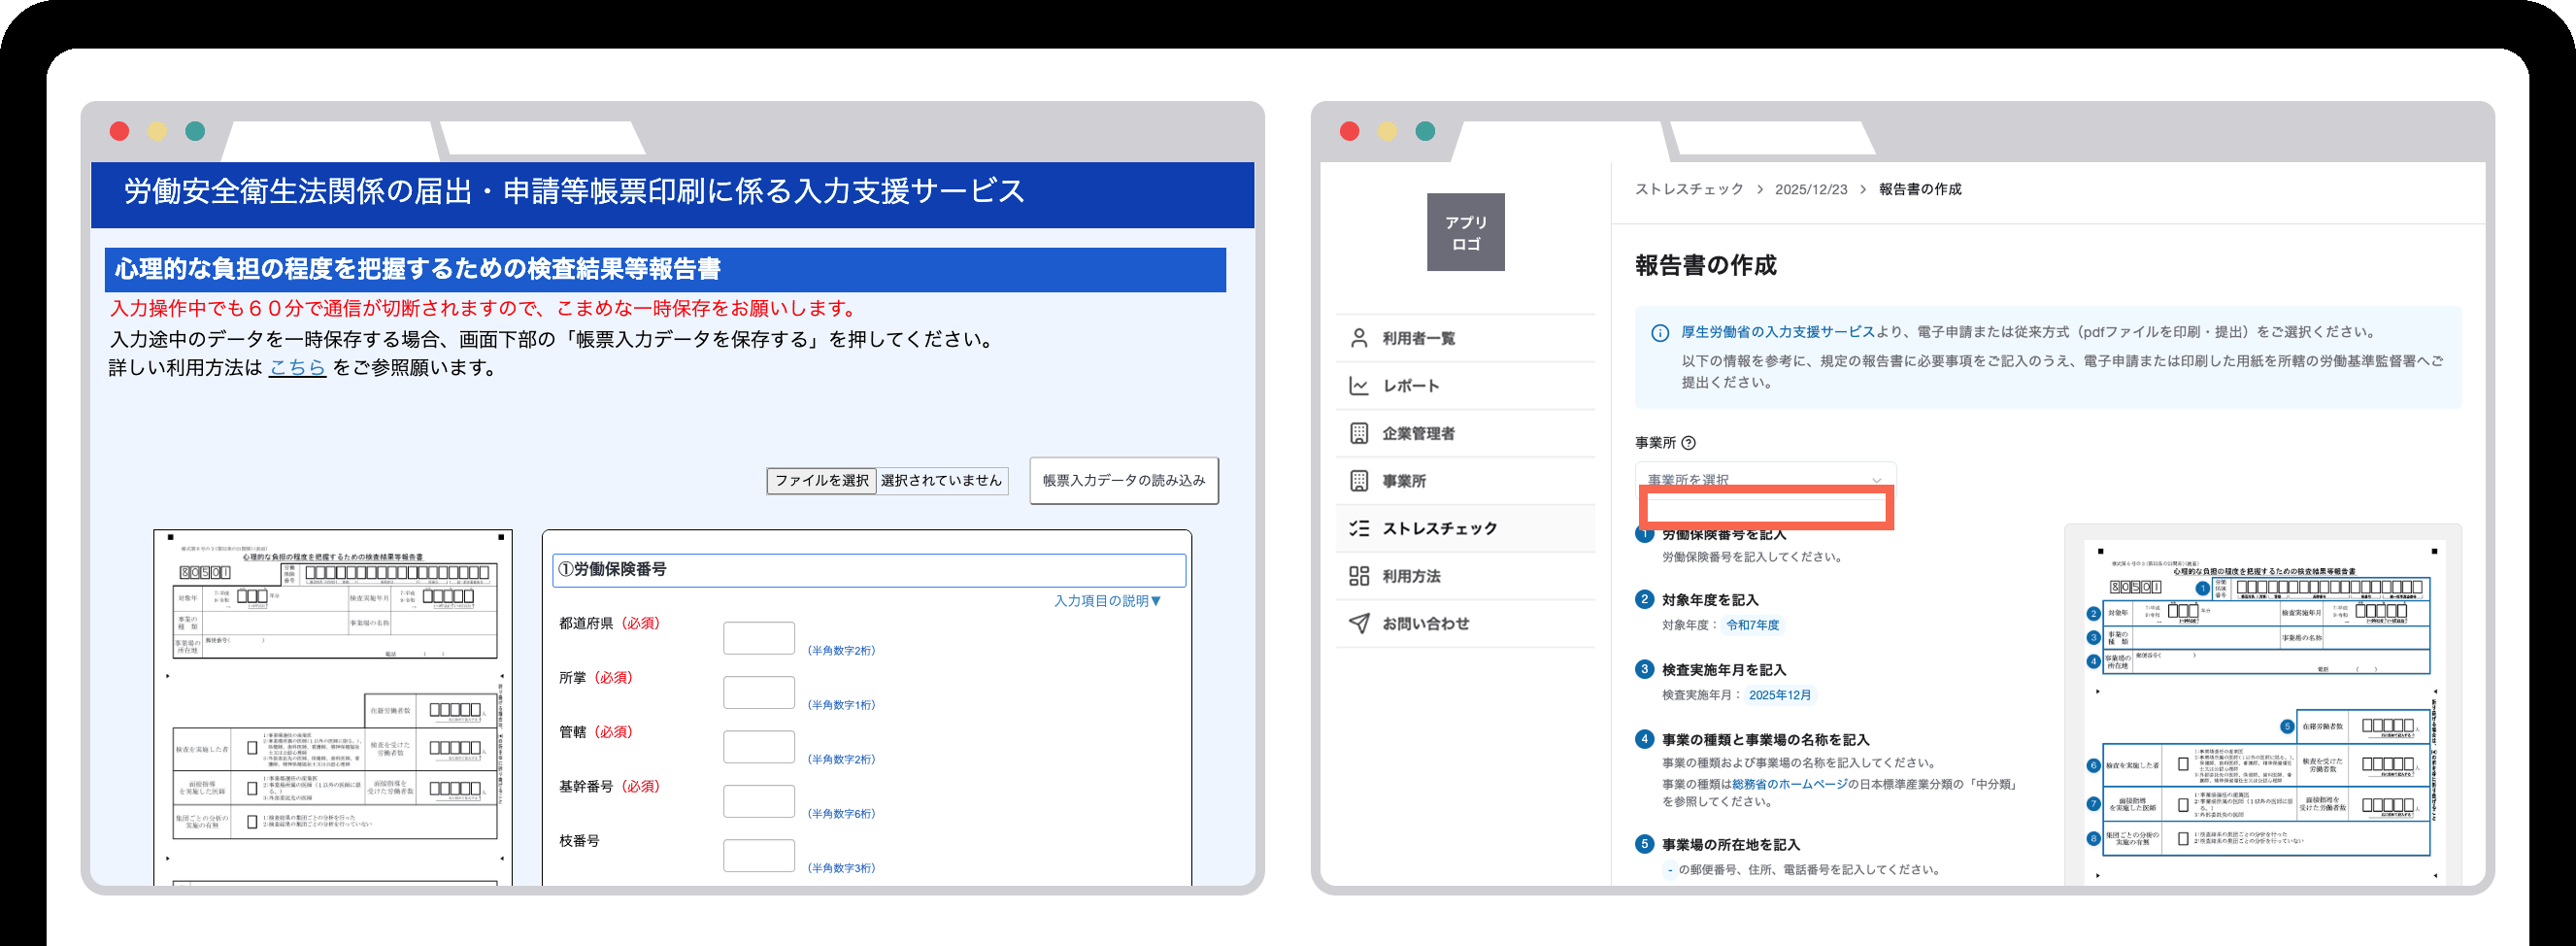The height and width of the screenshot is (946, 2576).
Task: Click the ファイルを選択 button
Action: [x=821, y=481]
